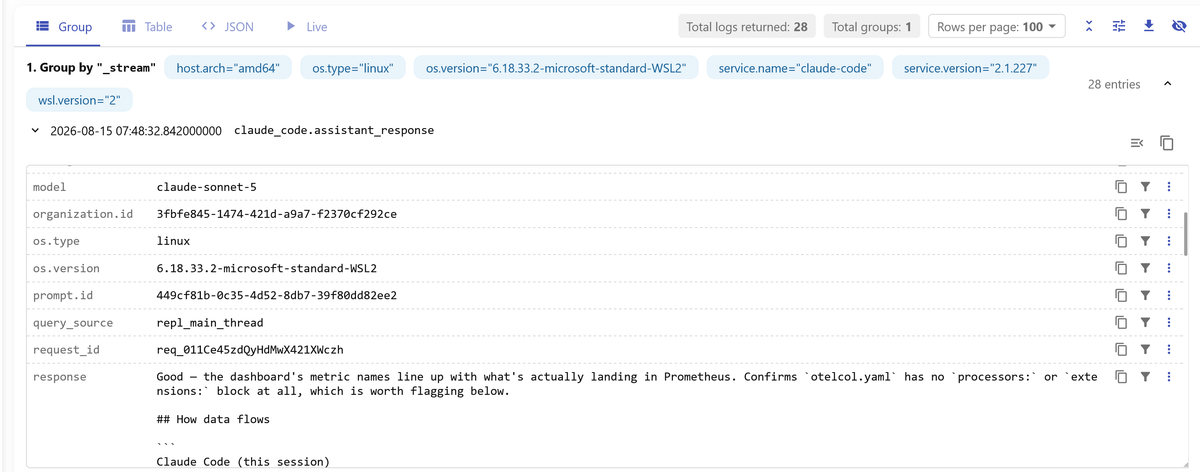1200x472 pixels.
Task: Click the host.arch="amd64" stream chip
Action: pyautogui.click(x=228, y=68)
